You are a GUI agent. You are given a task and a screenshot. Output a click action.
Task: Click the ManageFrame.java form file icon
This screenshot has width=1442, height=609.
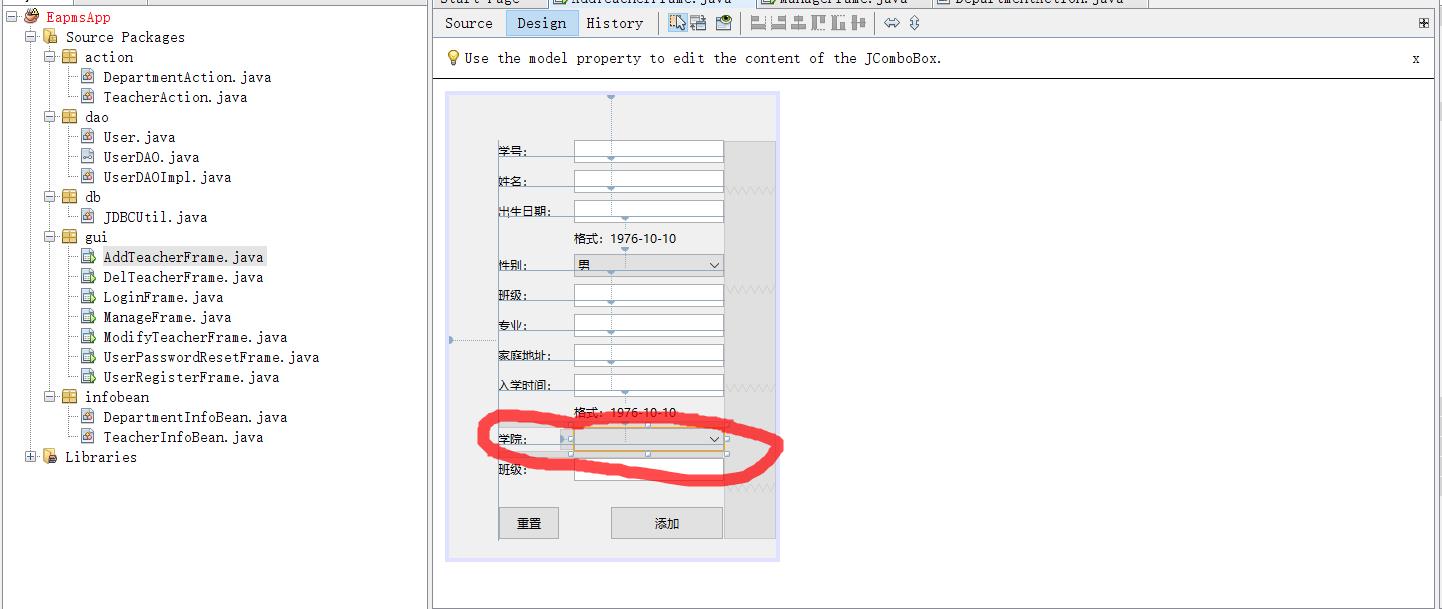pos(88,317)
